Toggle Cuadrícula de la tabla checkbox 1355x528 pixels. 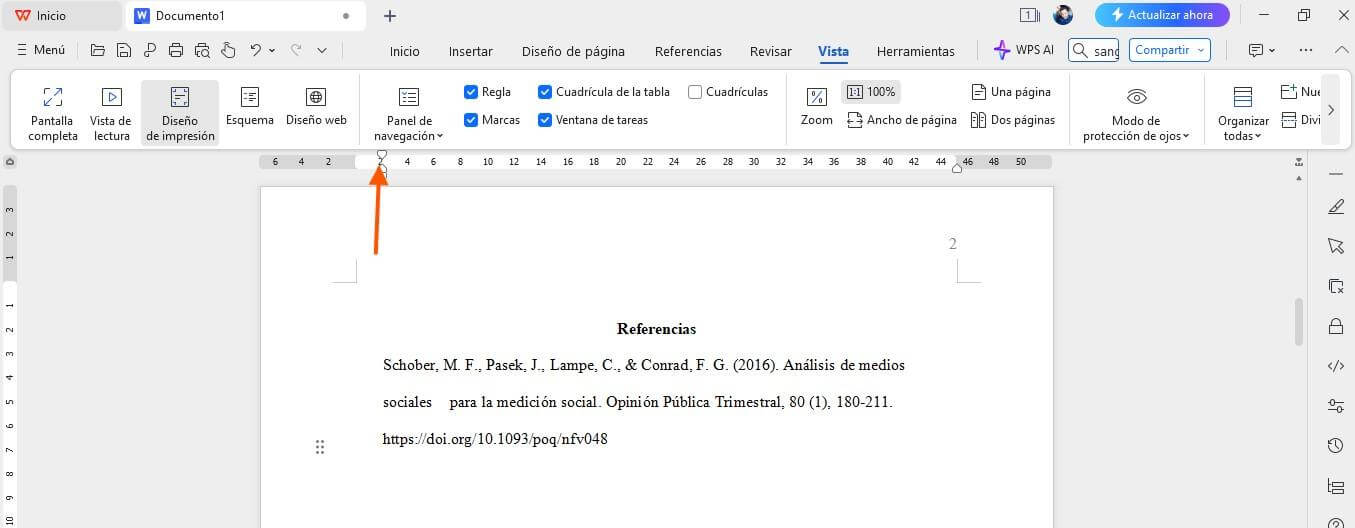(x=545, y=92)
